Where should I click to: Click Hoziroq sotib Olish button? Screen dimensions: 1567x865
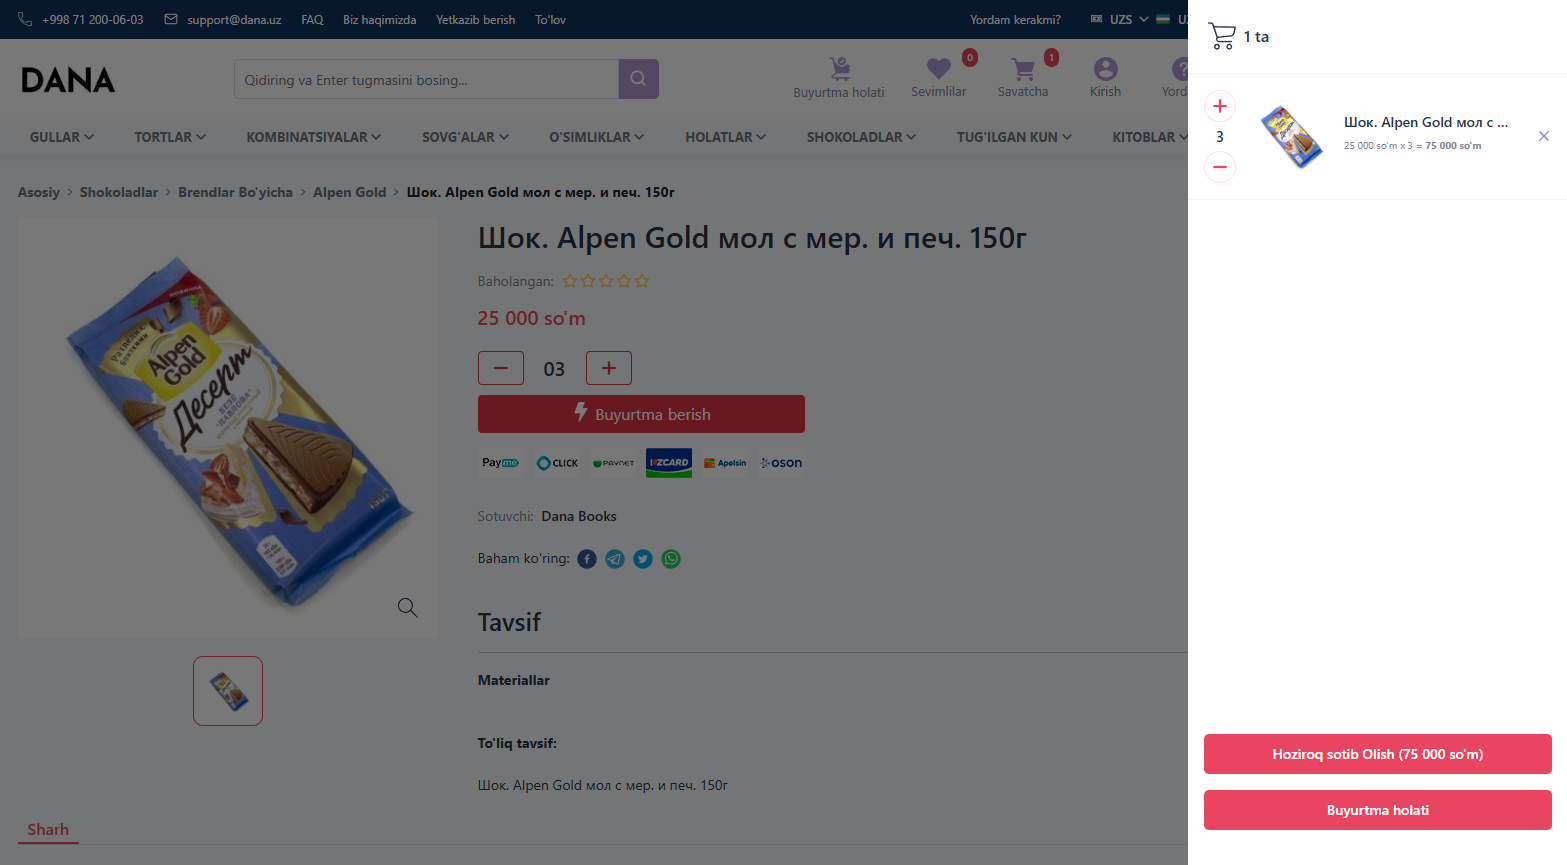pos(1377,754)
